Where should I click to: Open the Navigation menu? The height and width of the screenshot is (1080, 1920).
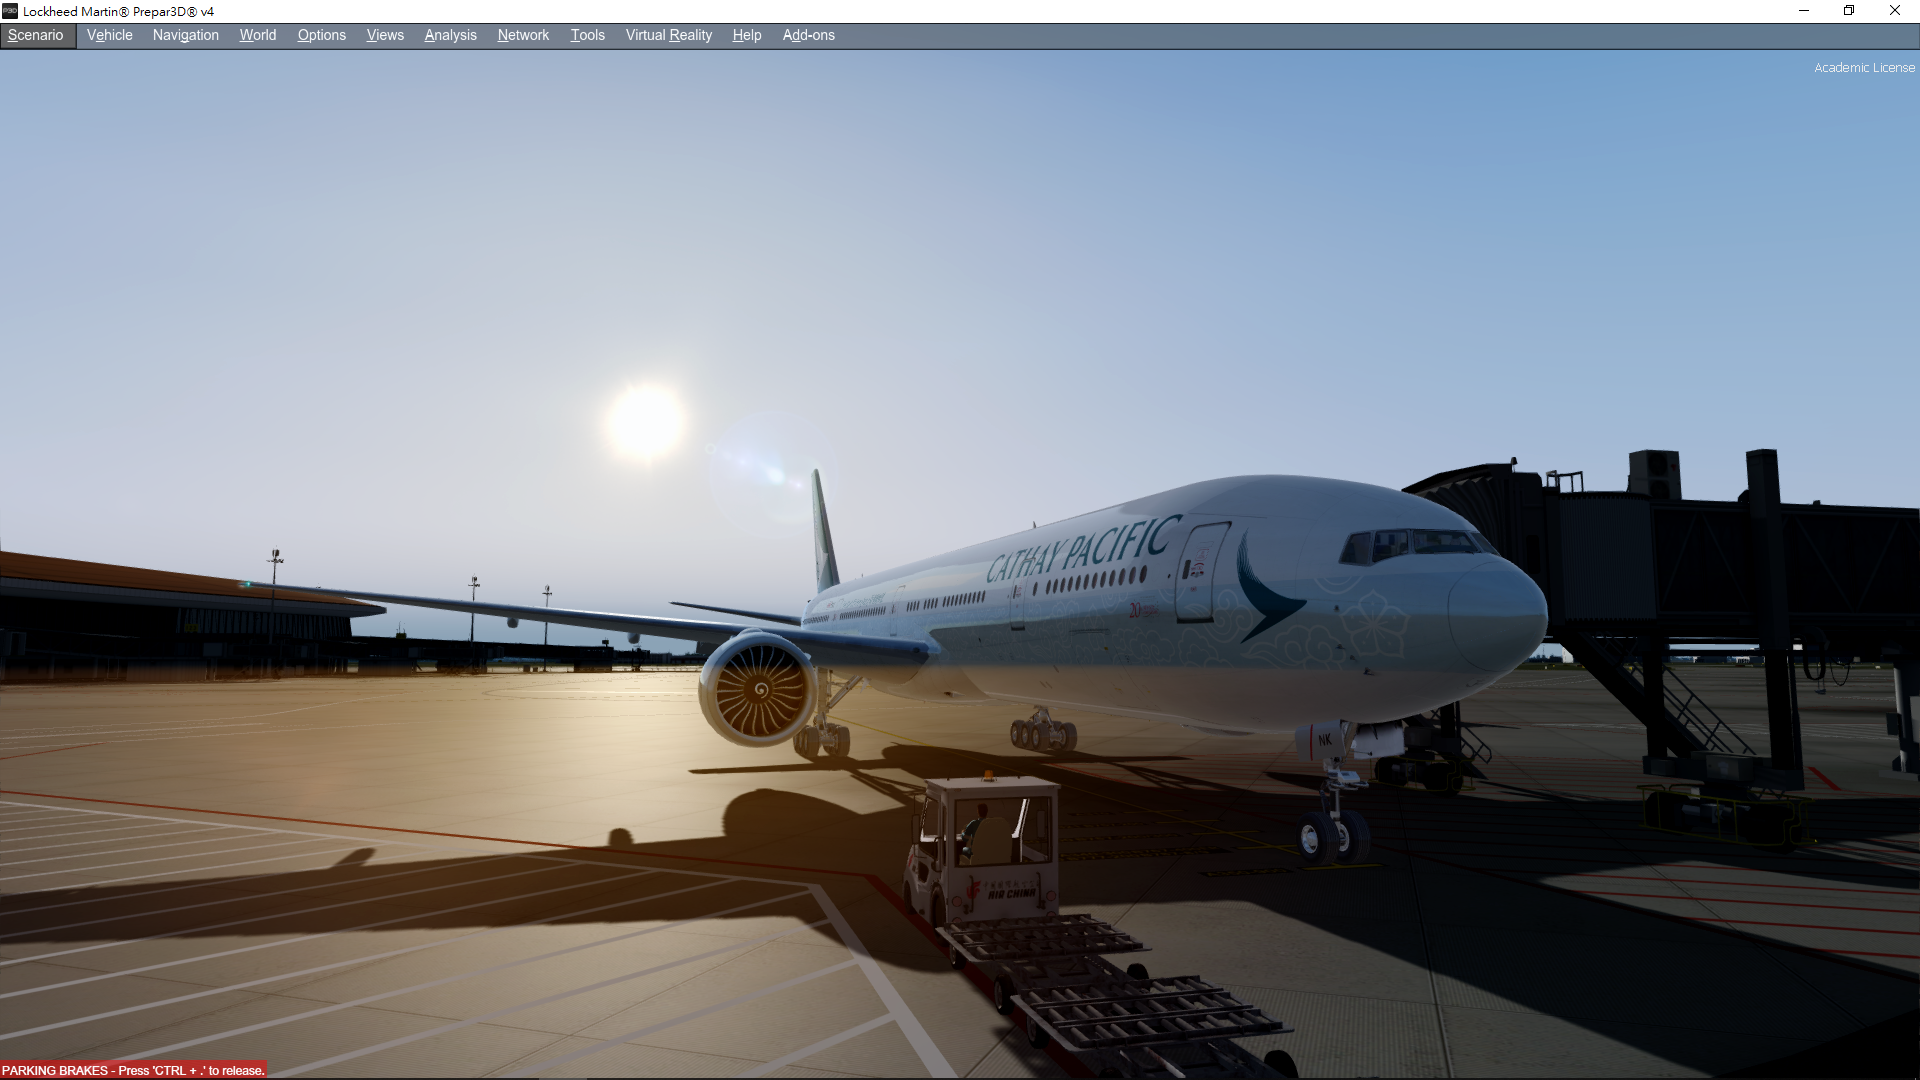(186, 35)
